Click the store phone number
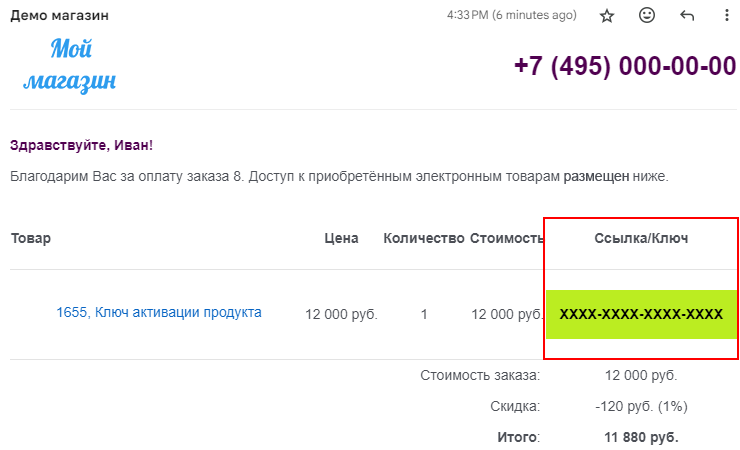 point(624,66)
